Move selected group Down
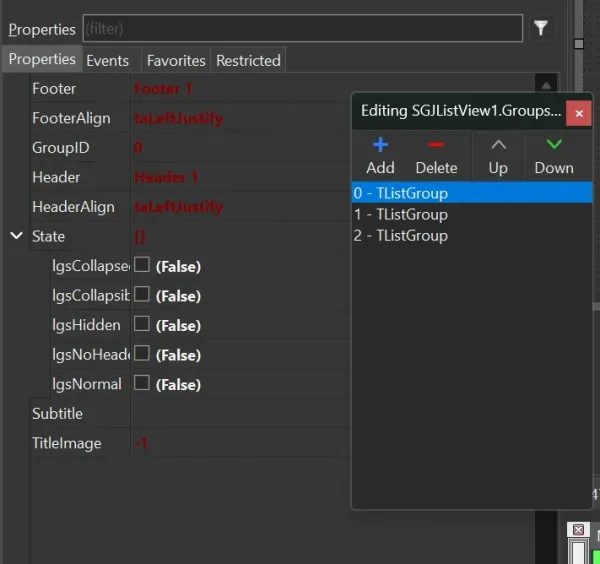Screen dimensions: 600x564 [554, 156]
